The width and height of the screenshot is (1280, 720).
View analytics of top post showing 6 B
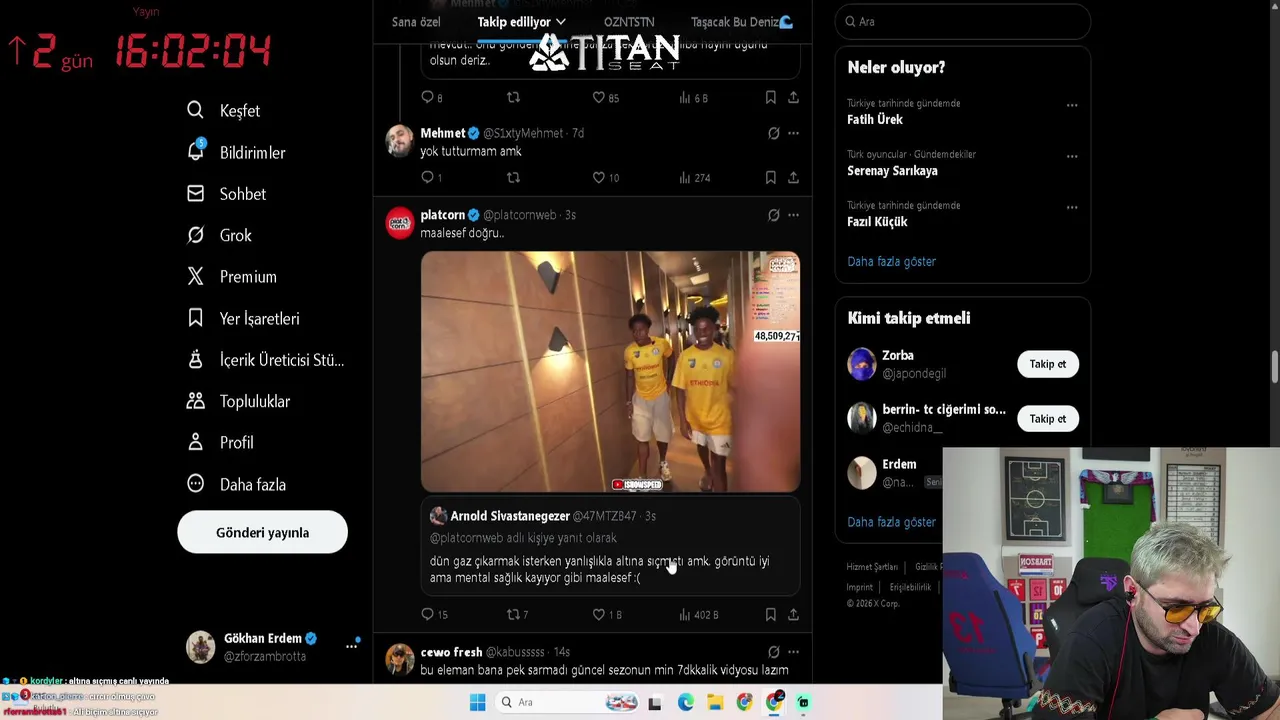pyautogui.click(x=693, y=97)
